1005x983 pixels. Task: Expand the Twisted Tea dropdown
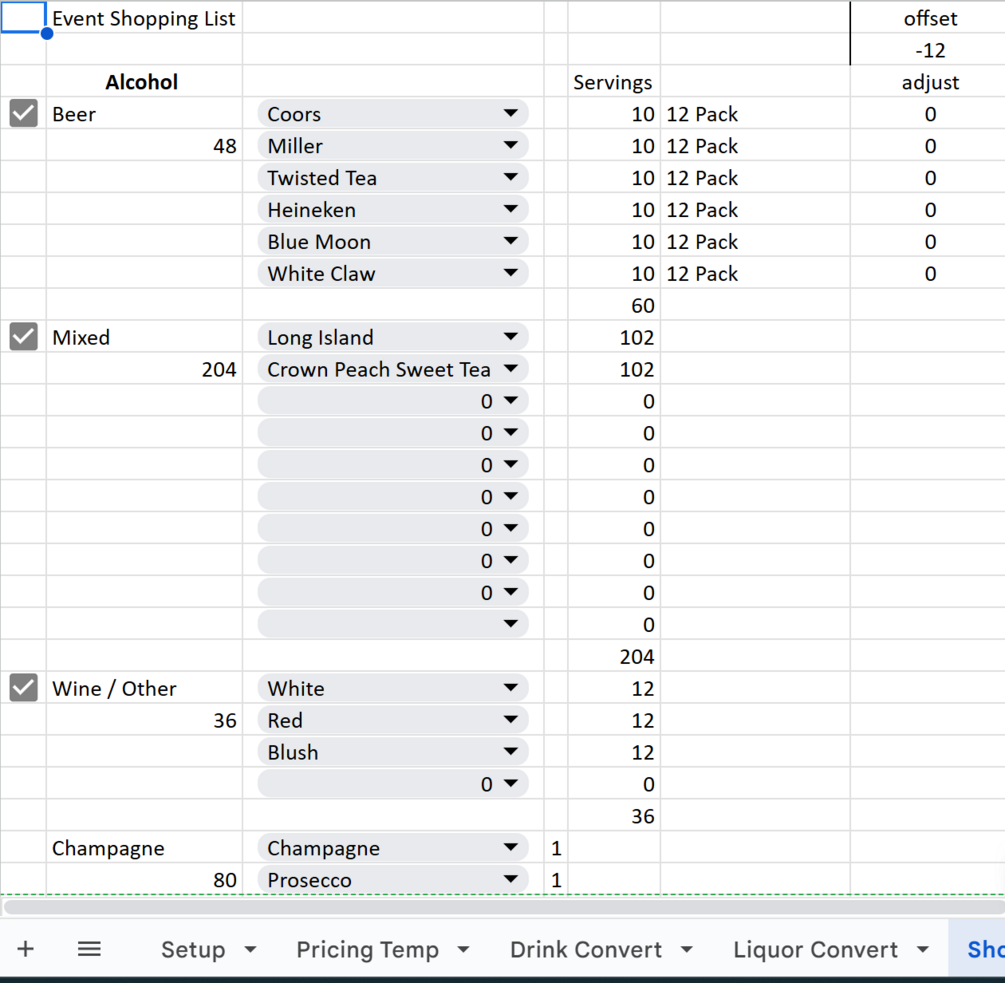point(393,178)
